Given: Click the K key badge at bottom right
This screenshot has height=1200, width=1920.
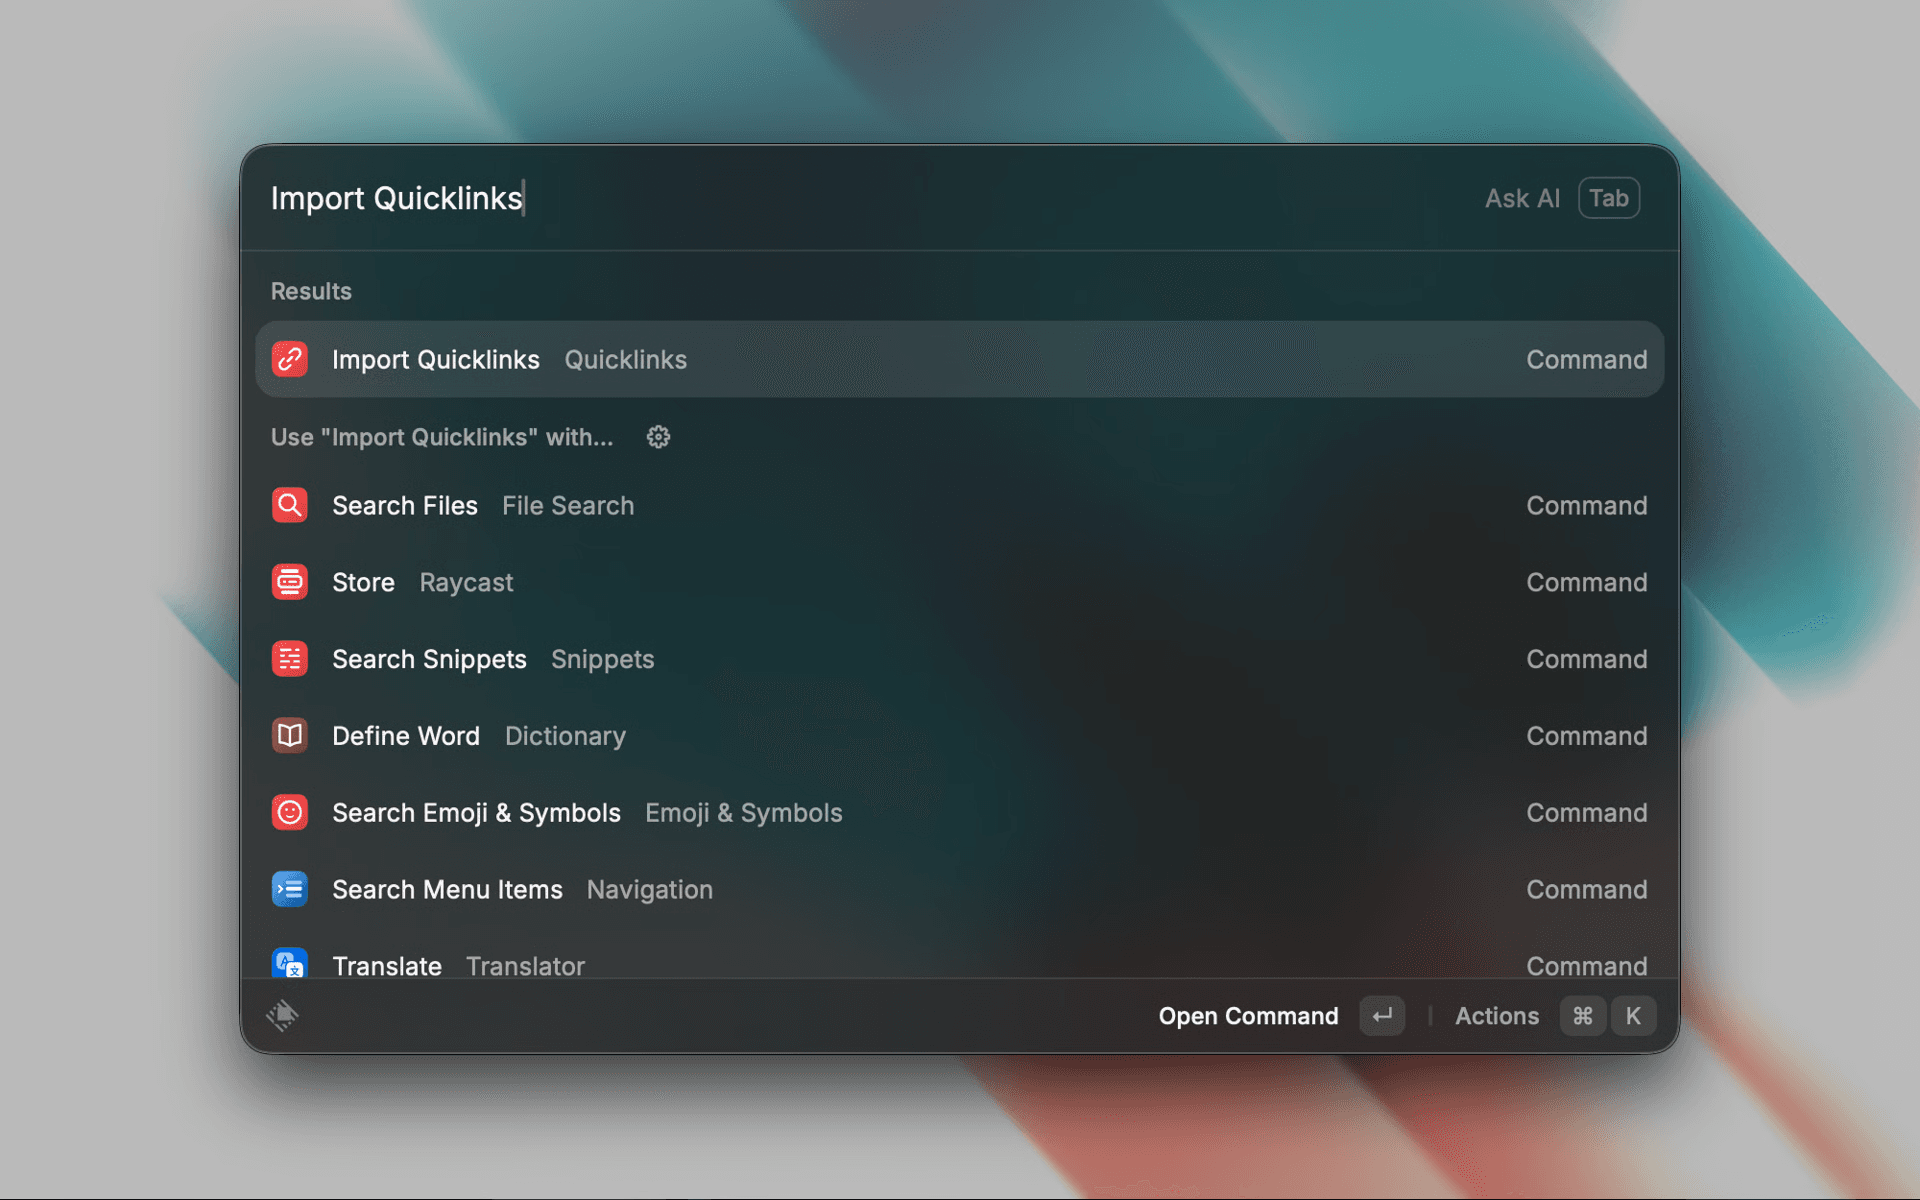Looking at the screenshot, I should [x=1634, y=1015].
